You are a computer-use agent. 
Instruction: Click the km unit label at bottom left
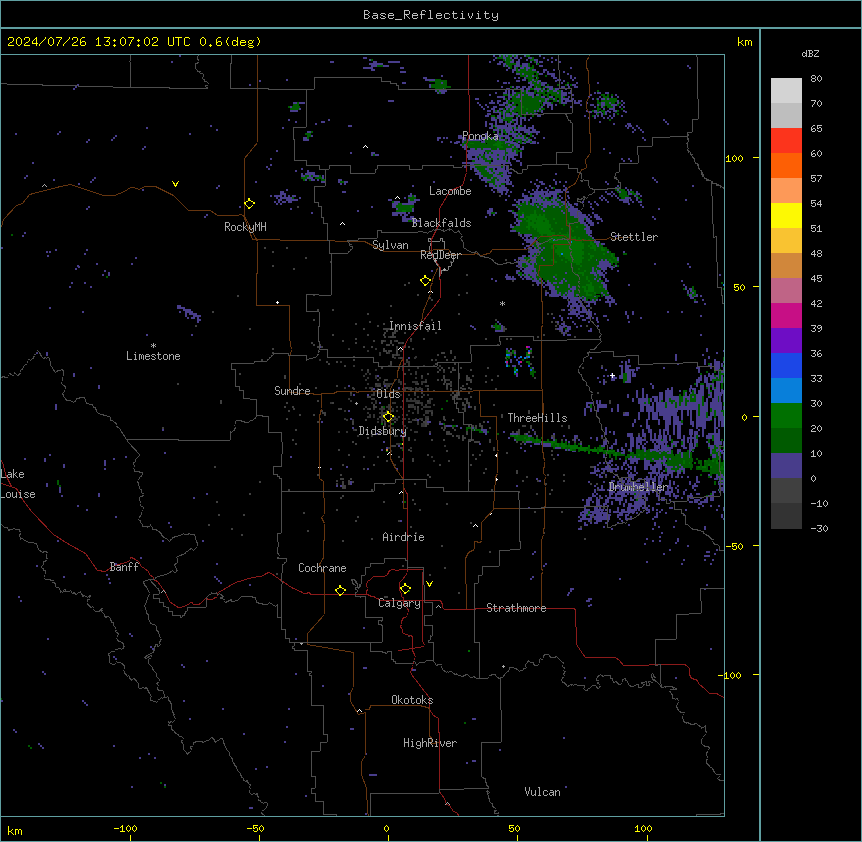15,830
